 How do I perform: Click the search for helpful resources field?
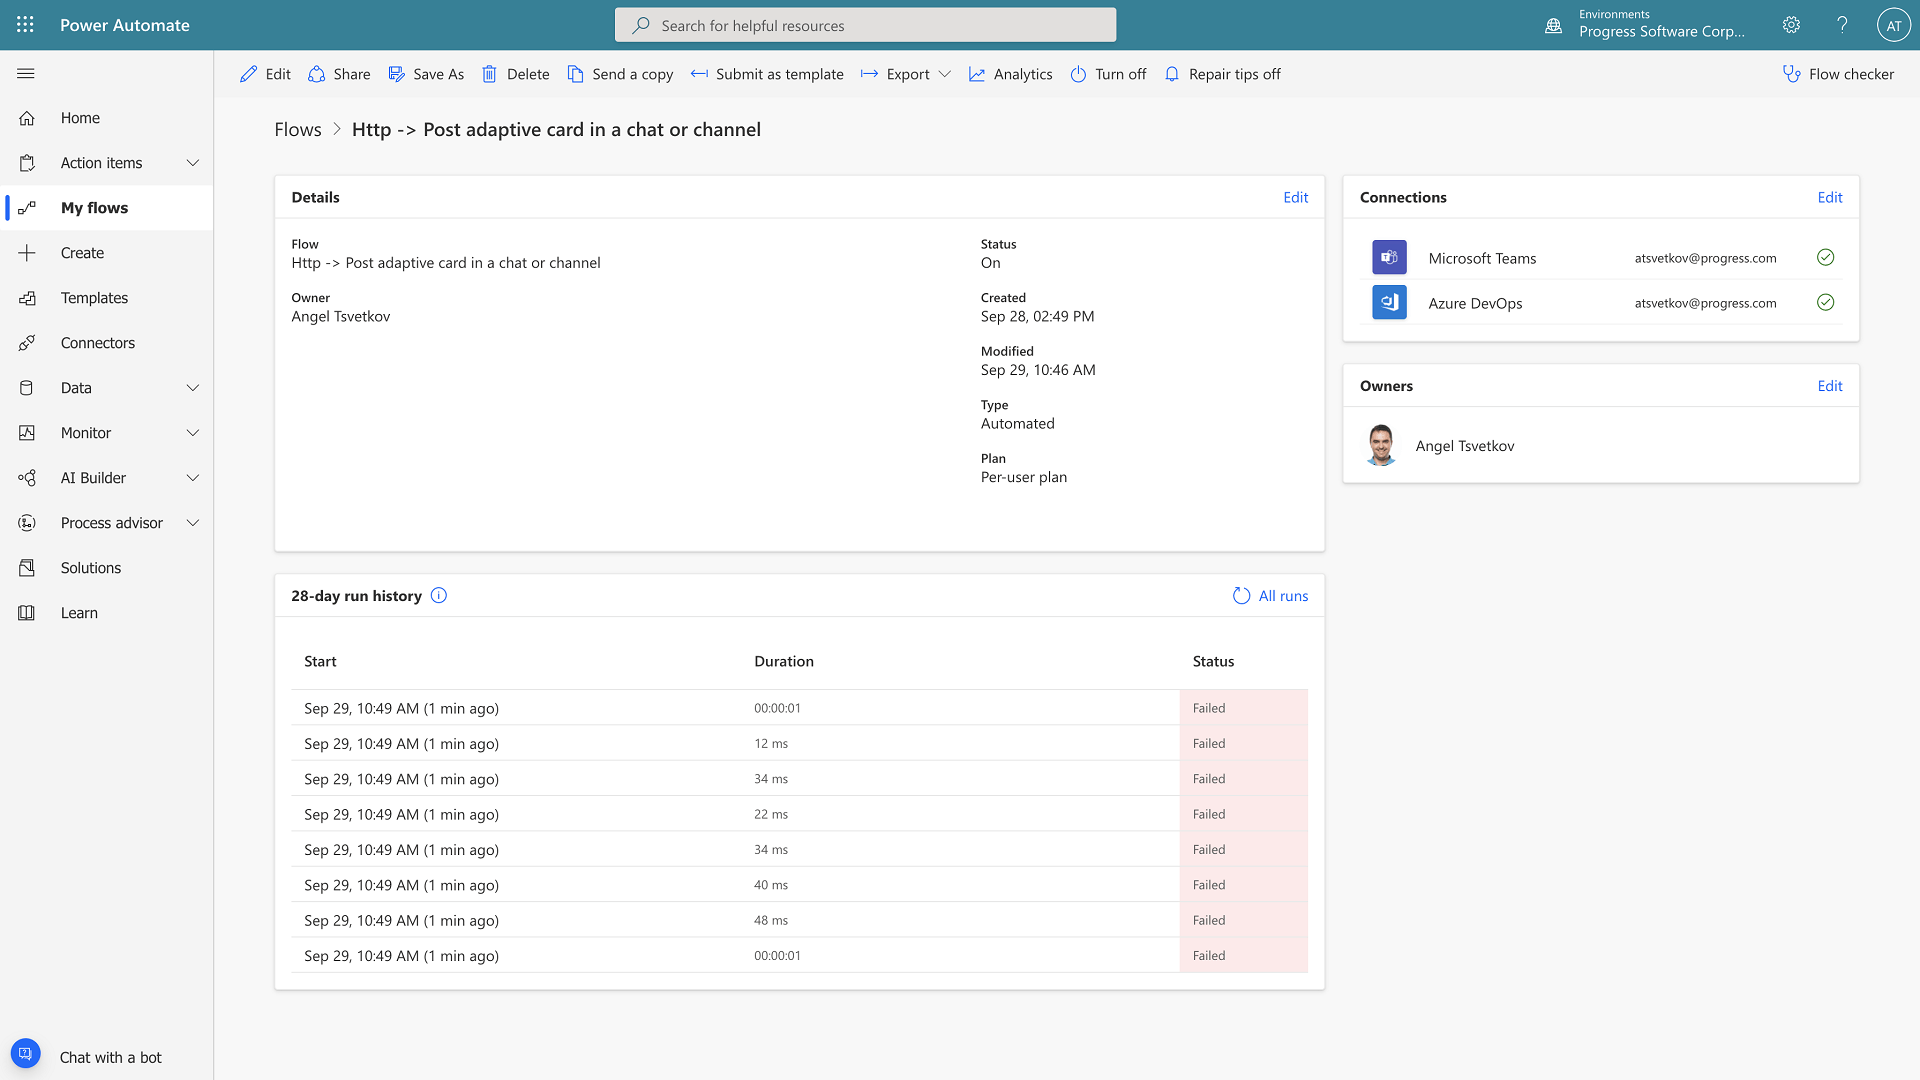(865, 25)
